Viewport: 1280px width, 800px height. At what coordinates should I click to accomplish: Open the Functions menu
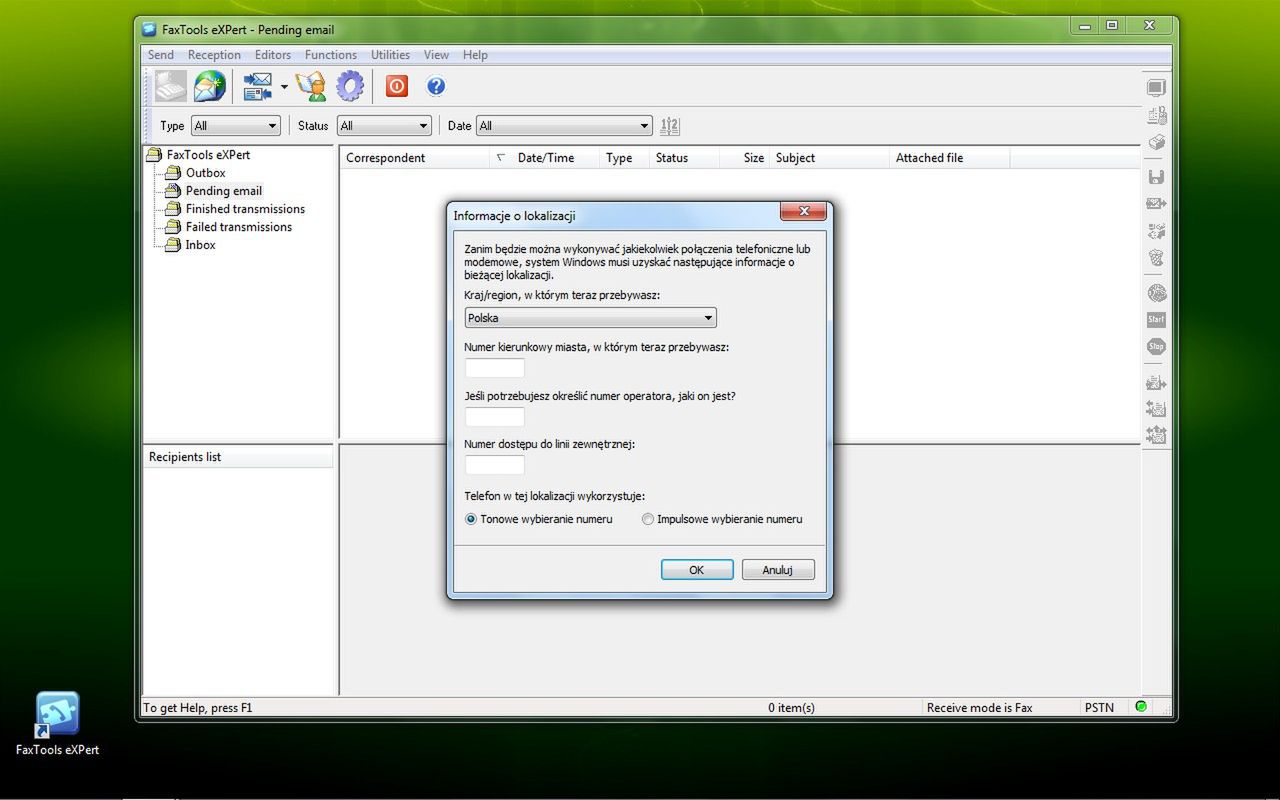(331, 55)
